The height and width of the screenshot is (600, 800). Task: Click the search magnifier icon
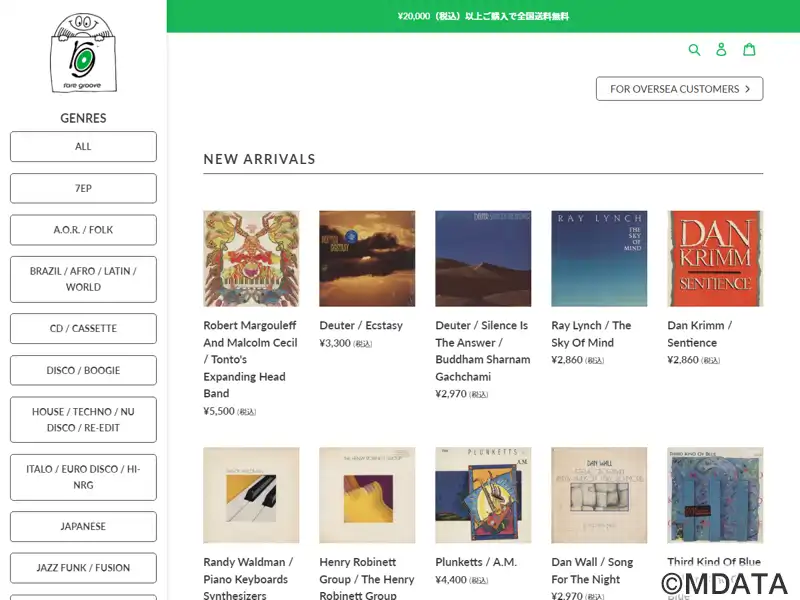click(x=695, y=49)
